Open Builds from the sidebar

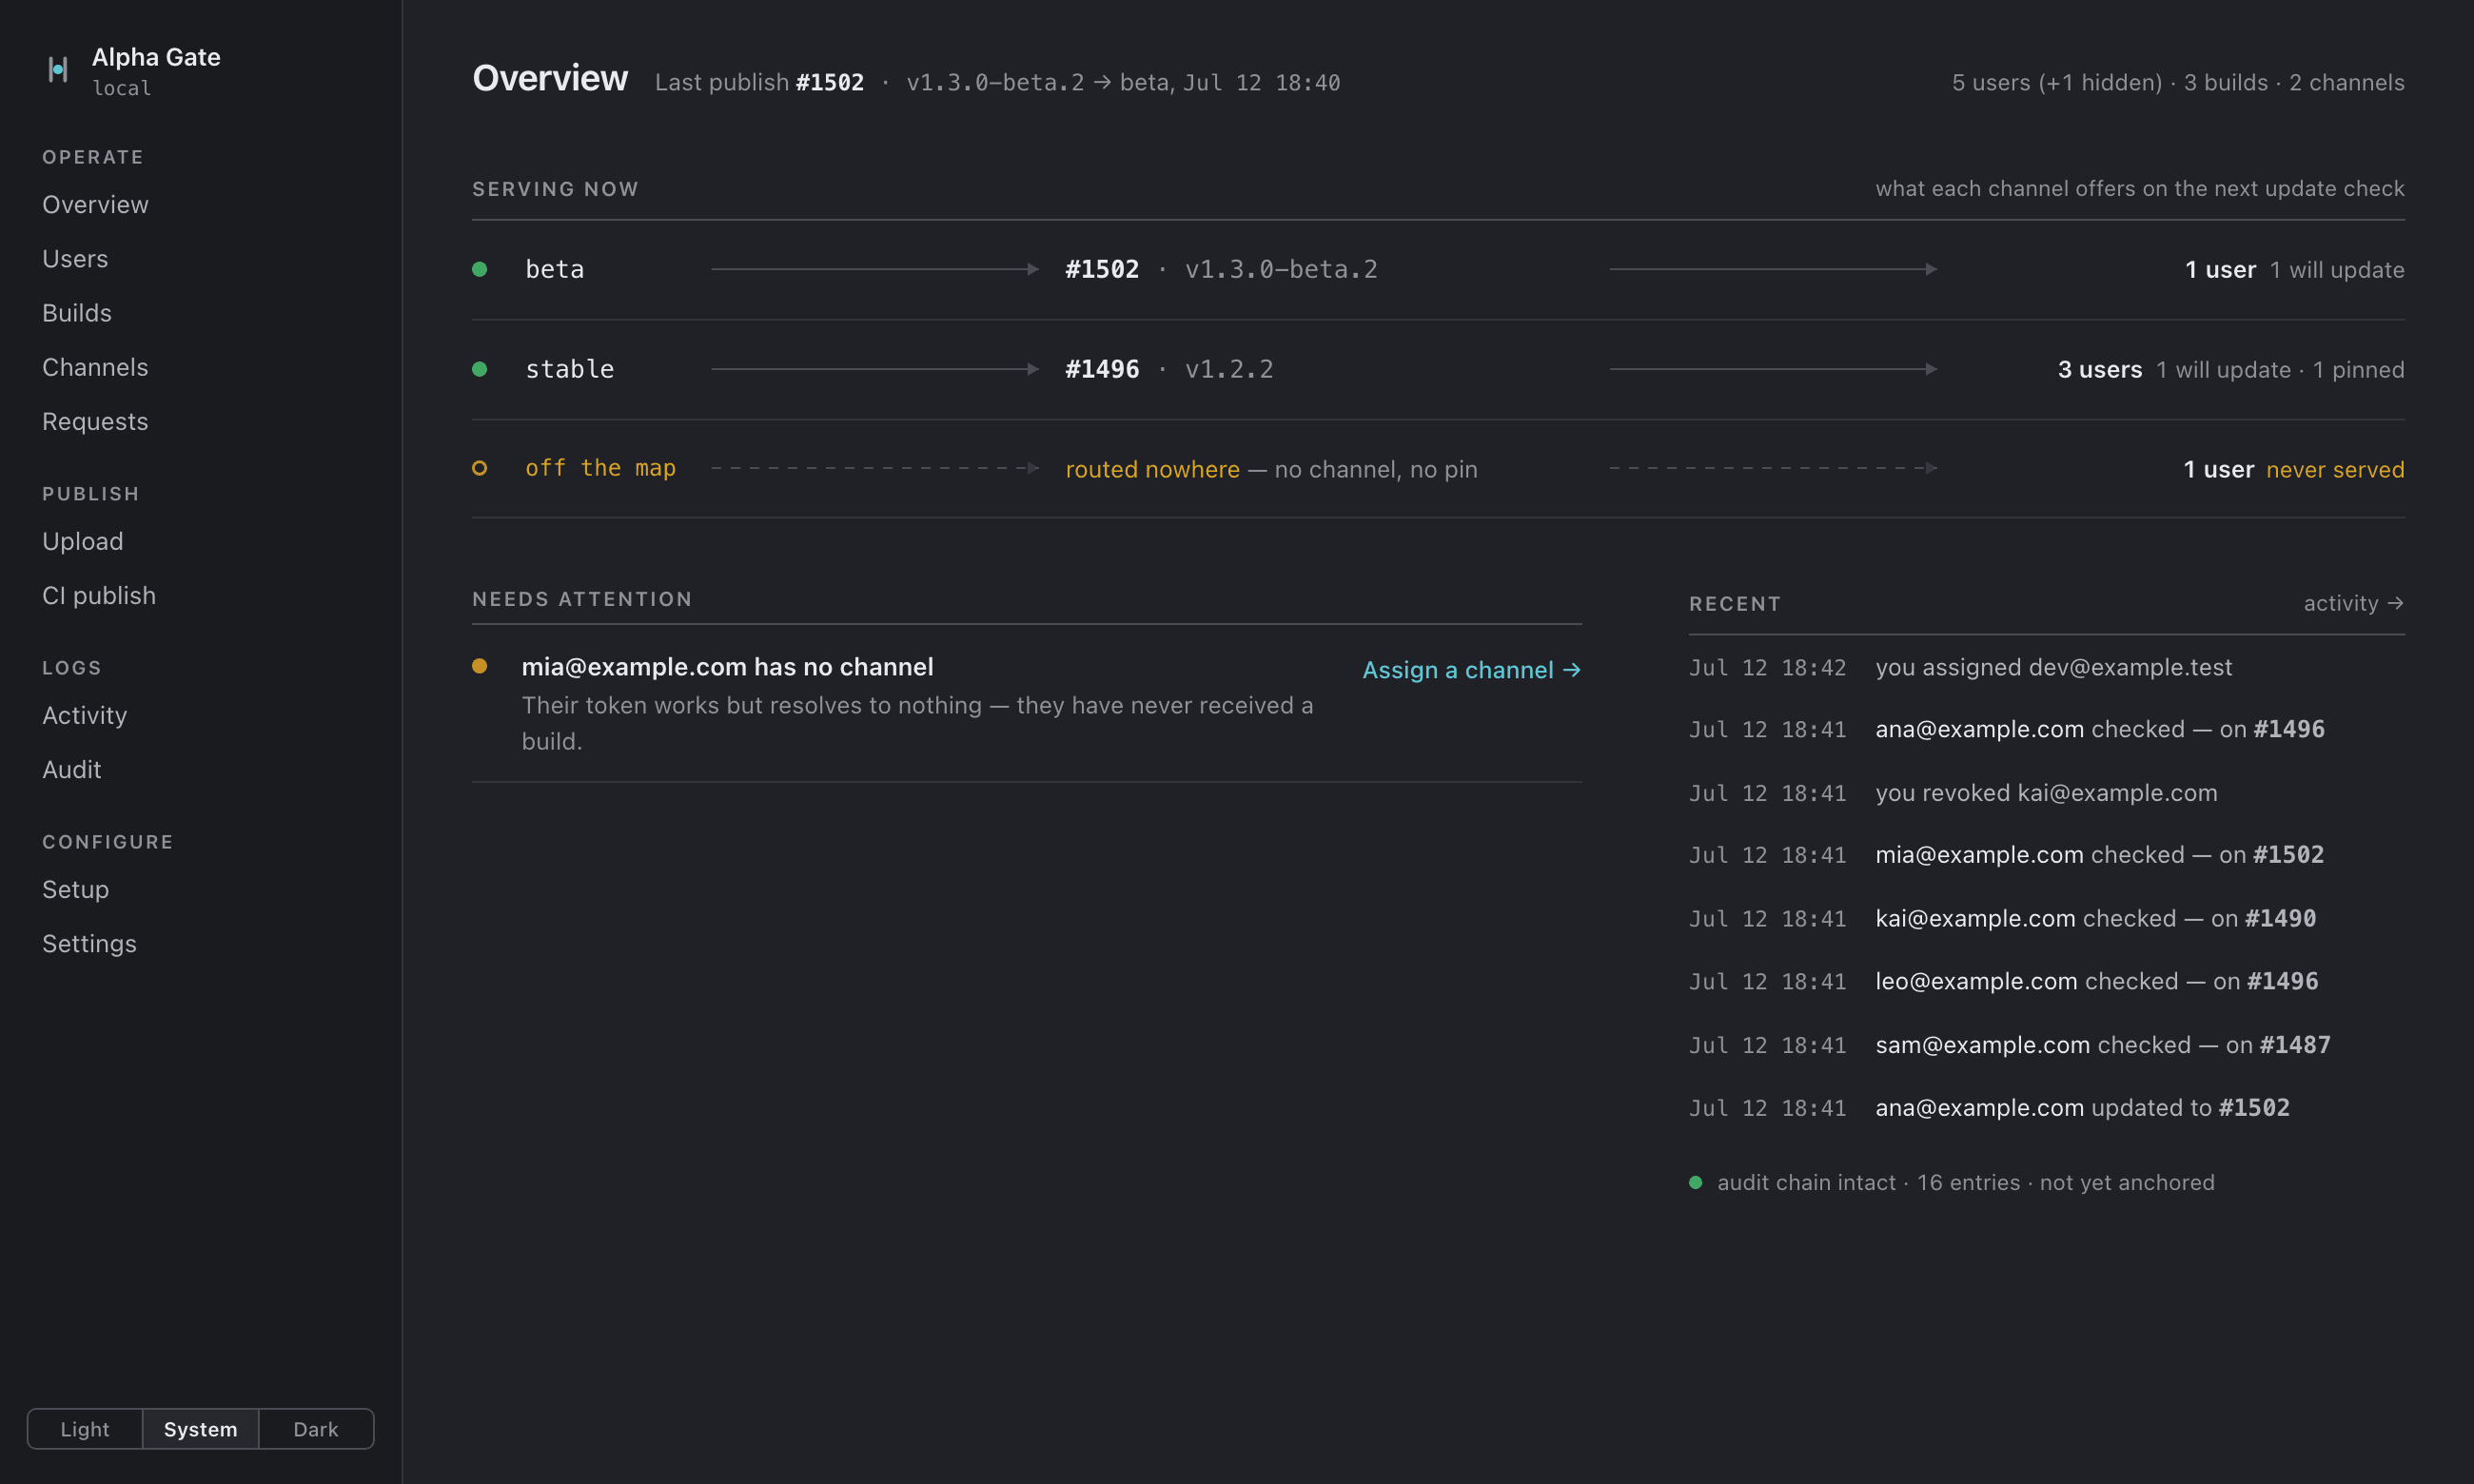click(x=77, y=312)
